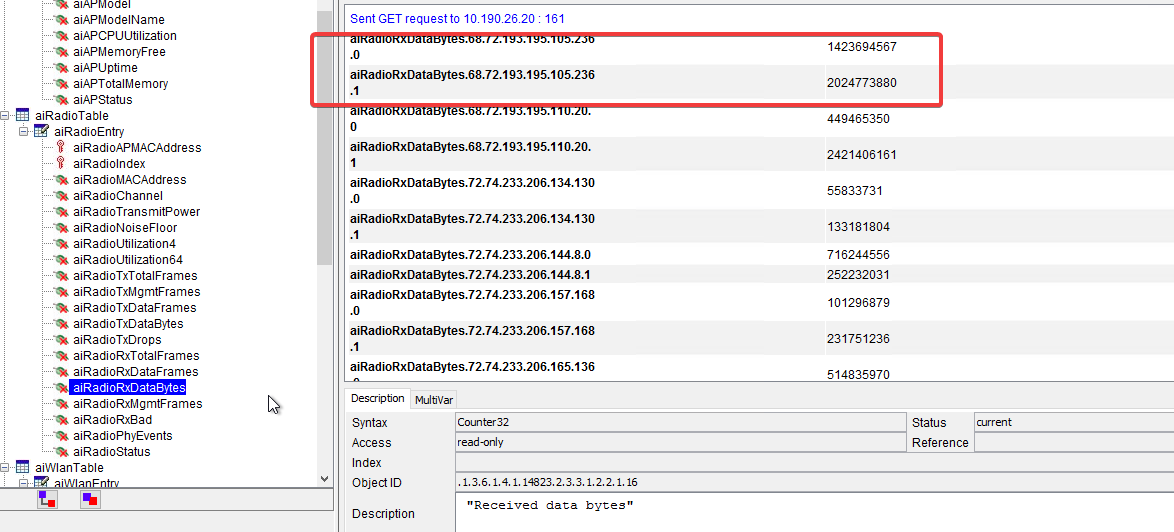This screenshot has width=1174, height=532.
Task: Click icon with connector-linked blue and red squares
Action: 48,500
